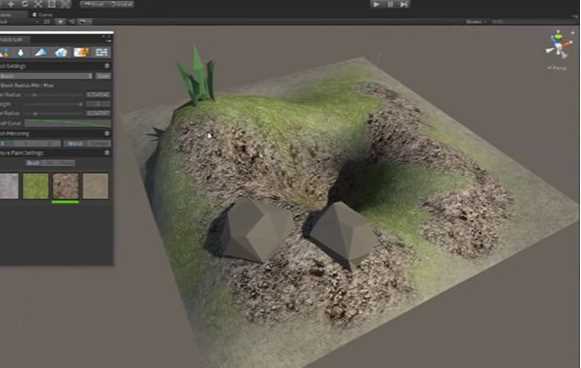Pick the green grass texture thumbnail
Screen dimensions: 581x368
click(x=36, y=186)
